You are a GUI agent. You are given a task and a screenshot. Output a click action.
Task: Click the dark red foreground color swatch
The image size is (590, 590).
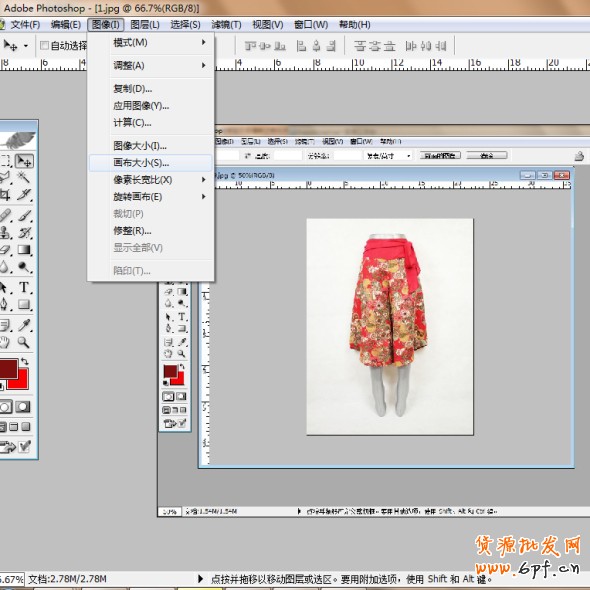point(8,368)
